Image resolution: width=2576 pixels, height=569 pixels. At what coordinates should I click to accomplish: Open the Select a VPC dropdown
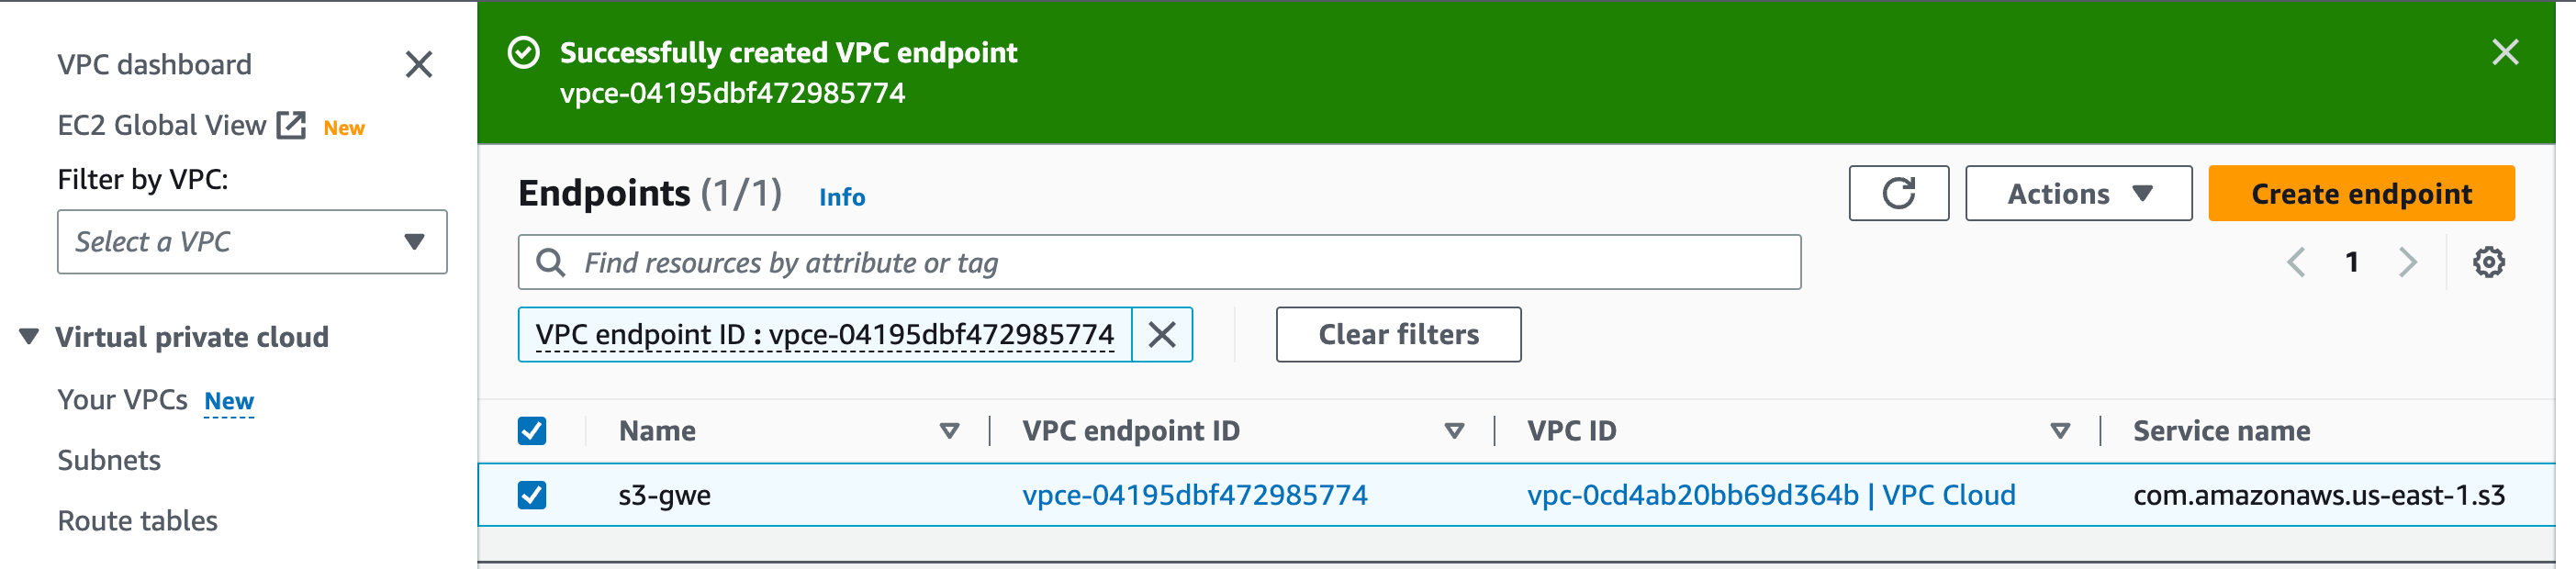point(252,241)
